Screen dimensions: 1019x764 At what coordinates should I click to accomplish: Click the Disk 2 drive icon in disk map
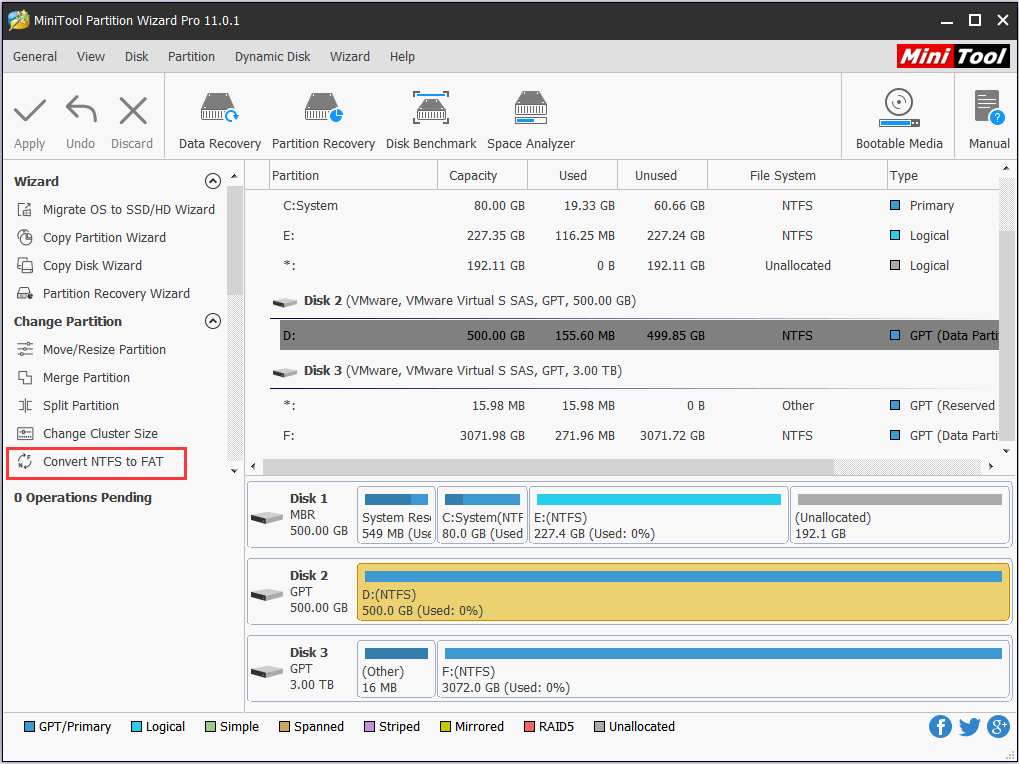click(266, 594)
